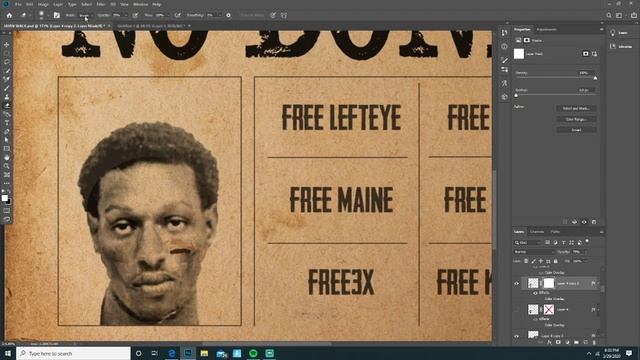
Task: Open smoothing options gear icon
Action: point(229,15)
